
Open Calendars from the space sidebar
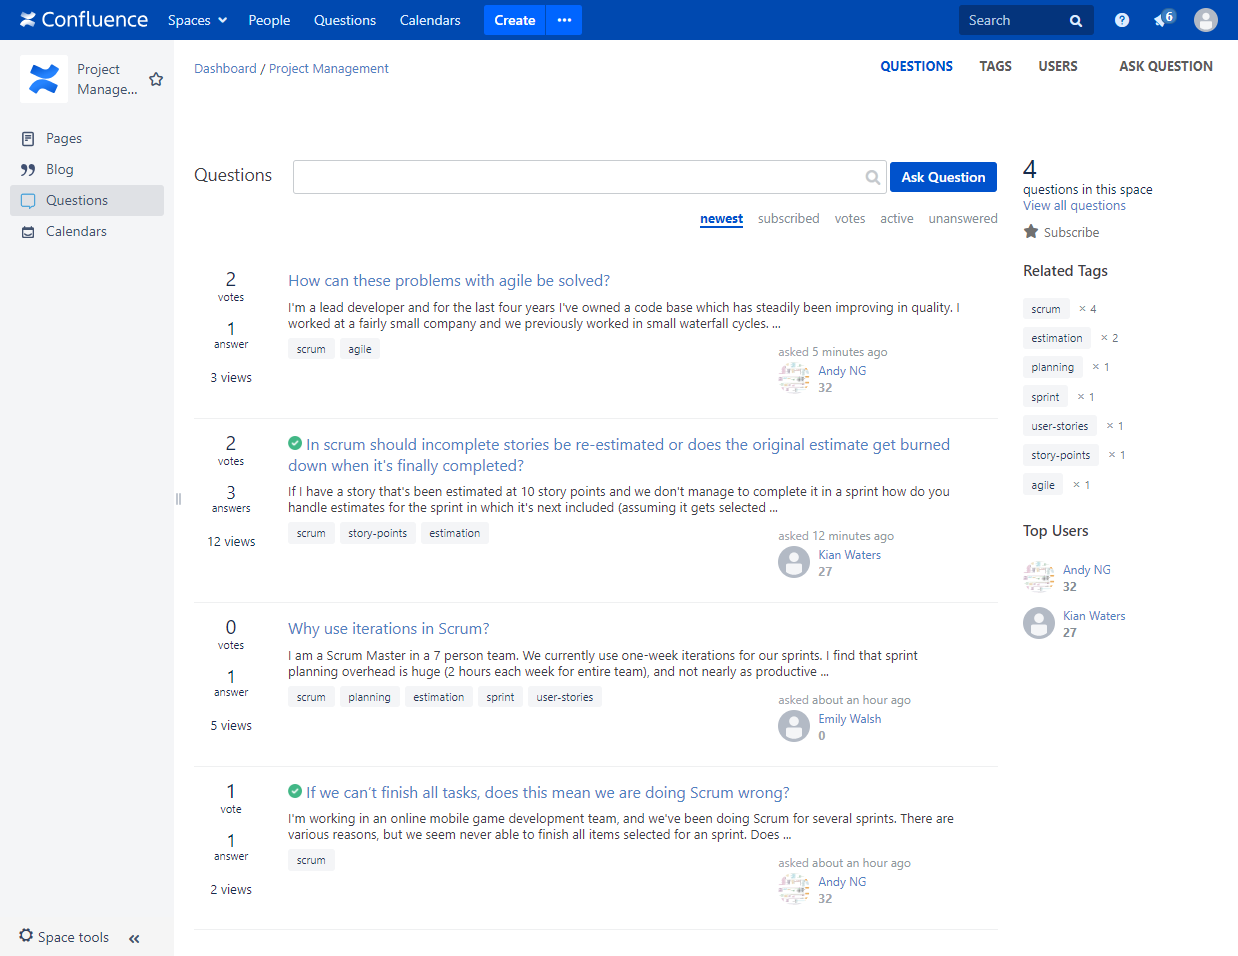(75, 231)
